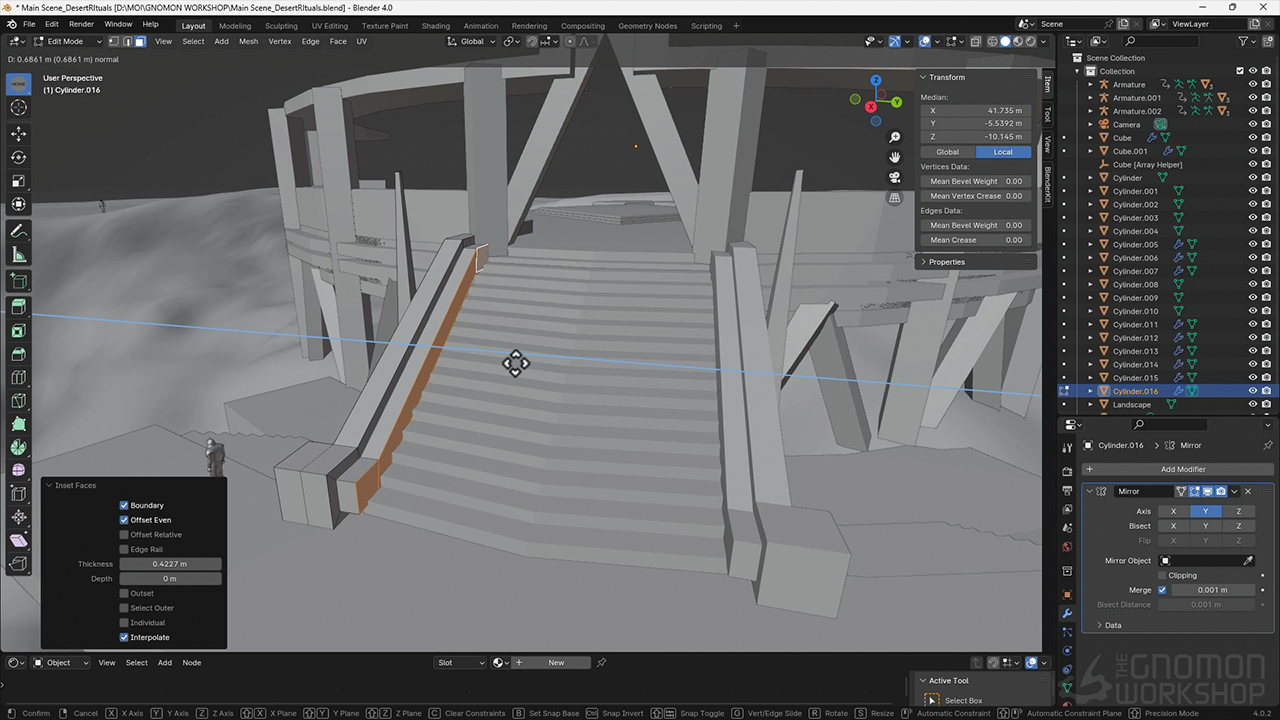Open the Mesh menu in viewport header

pyautogui.click(x=248, y=41)
